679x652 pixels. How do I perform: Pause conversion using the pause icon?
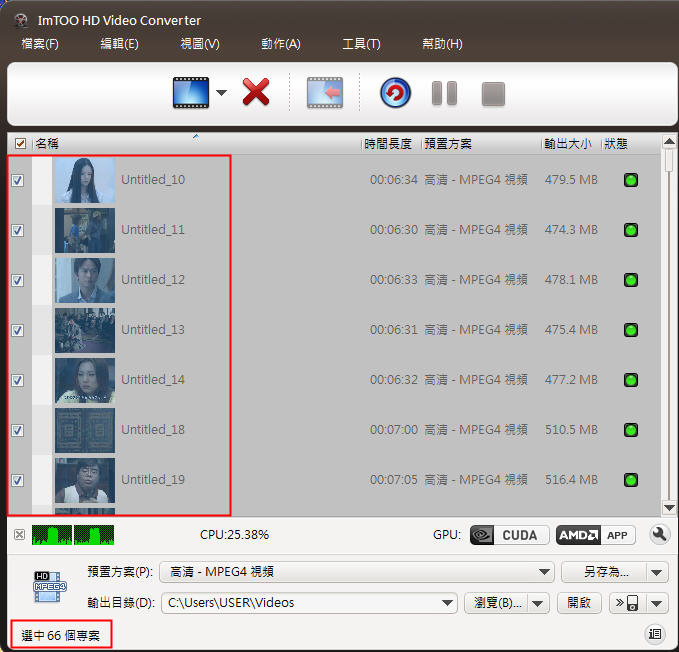[x=444, y=93]
